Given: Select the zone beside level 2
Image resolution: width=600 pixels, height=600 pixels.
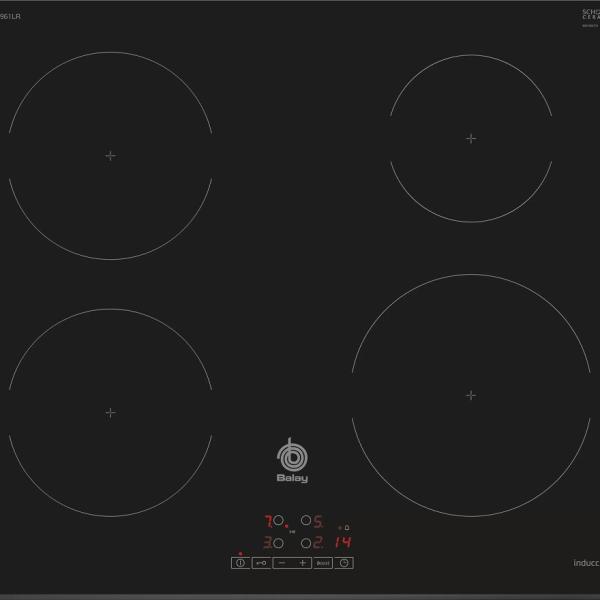Looking at the screenshot, I should (306, 543).
